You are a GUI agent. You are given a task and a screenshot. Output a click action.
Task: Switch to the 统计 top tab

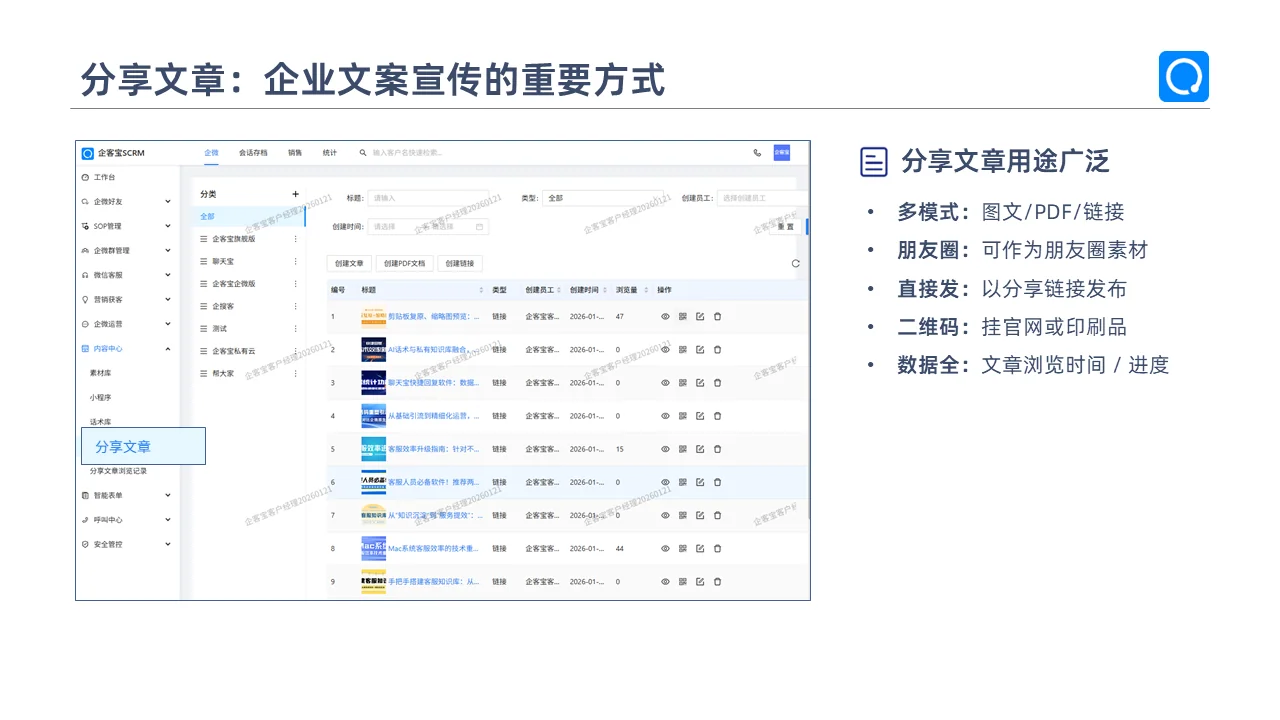pos(330,153)
